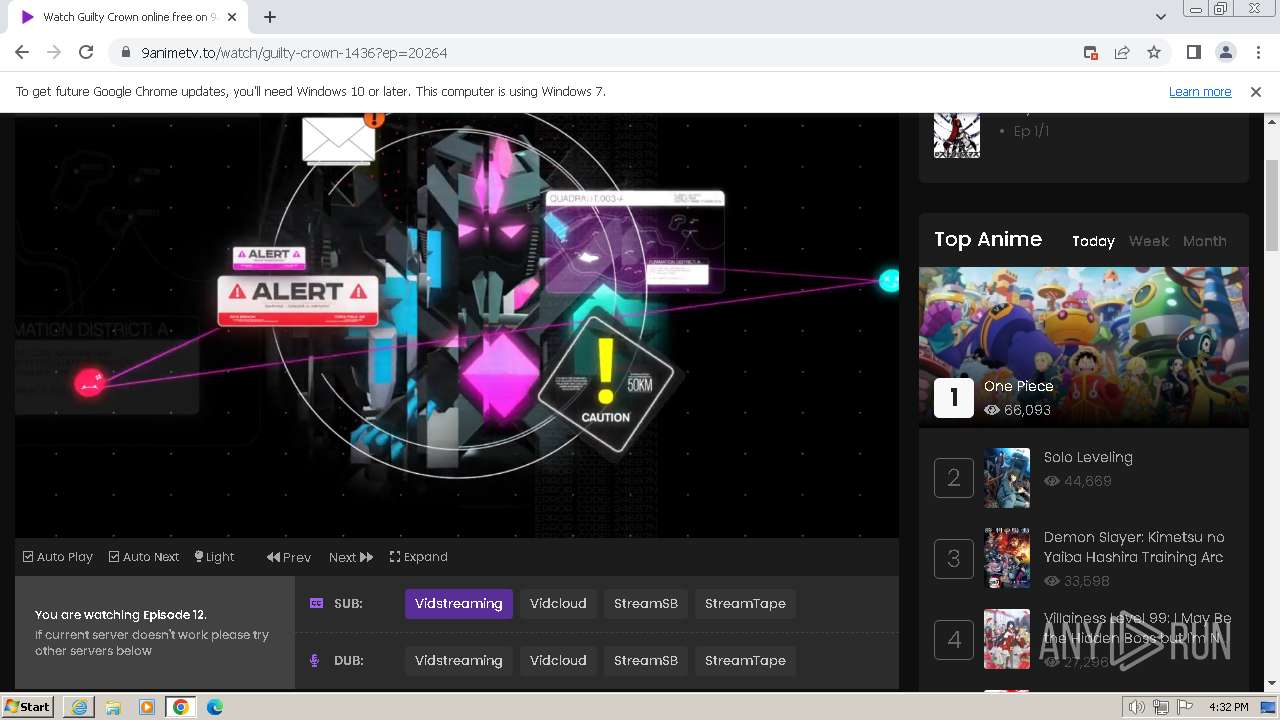The width and height of the screenshot is (1280, 720).
Task: Open Villainess Level 99 link
Action: [1138, 628]
